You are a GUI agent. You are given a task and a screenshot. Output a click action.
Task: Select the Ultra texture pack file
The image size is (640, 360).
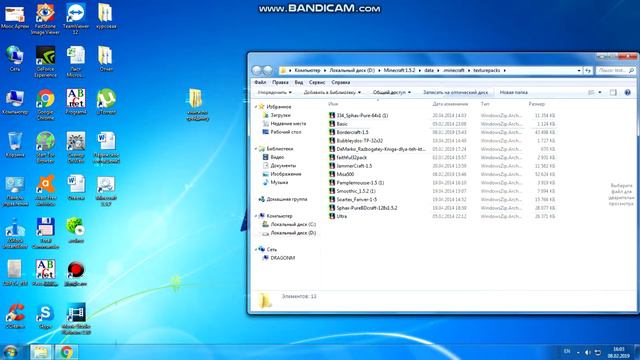[338, 216]
